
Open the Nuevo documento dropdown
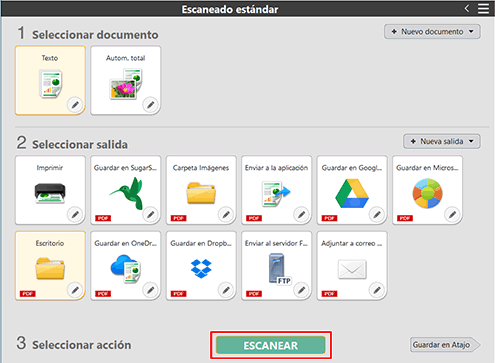point(432,32)
